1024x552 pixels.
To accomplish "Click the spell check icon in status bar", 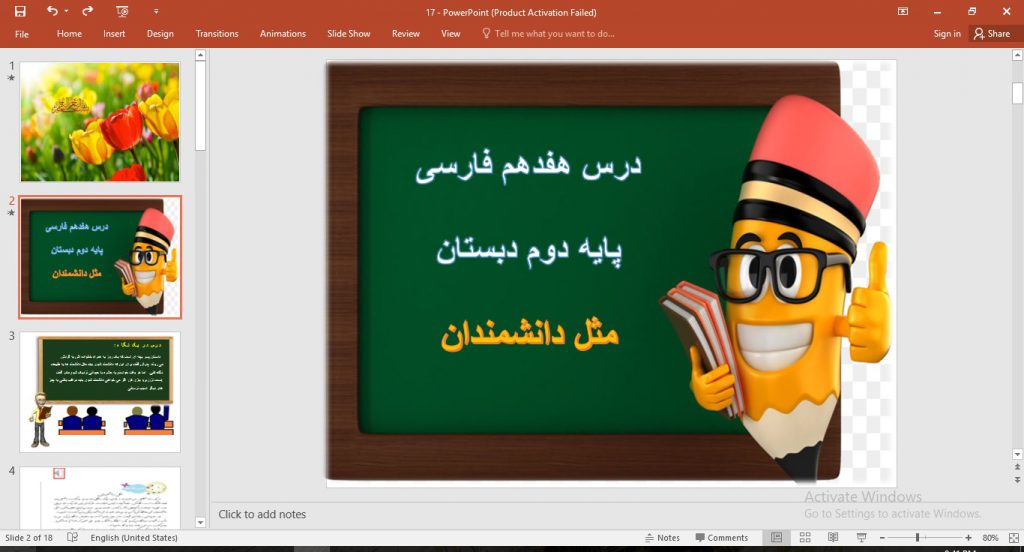I will 73,538.
